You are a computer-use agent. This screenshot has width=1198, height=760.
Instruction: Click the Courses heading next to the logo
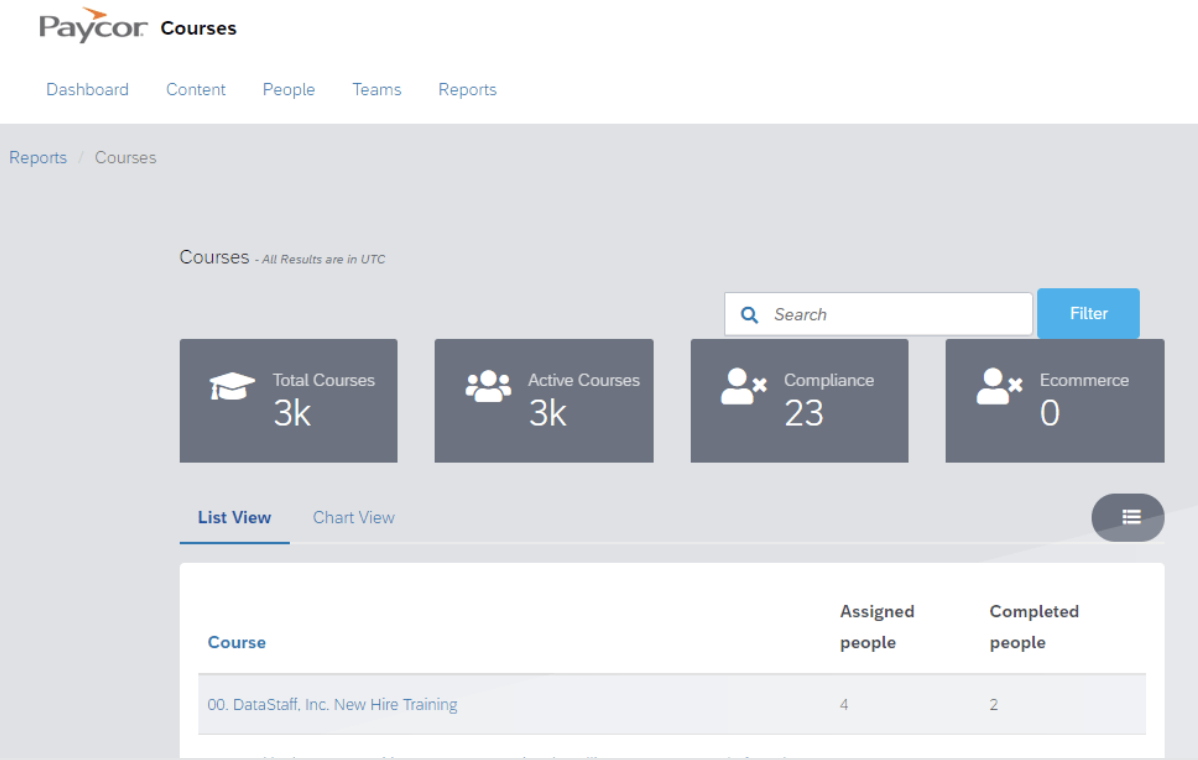point(197,28)
